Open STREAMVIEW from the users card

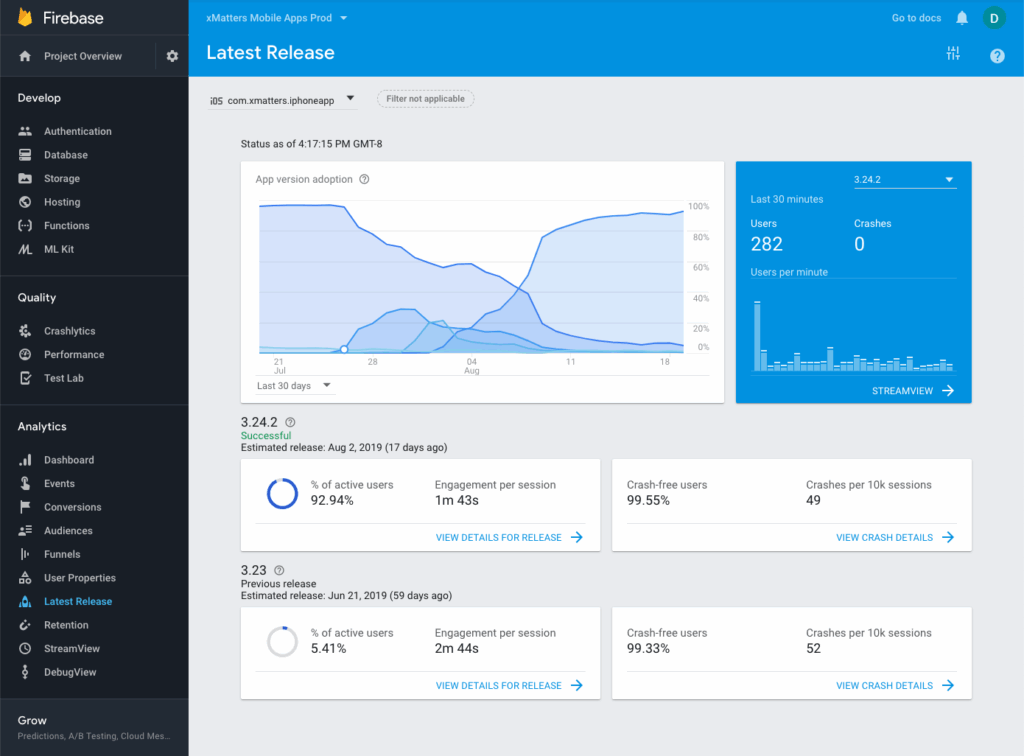[901, 391]
